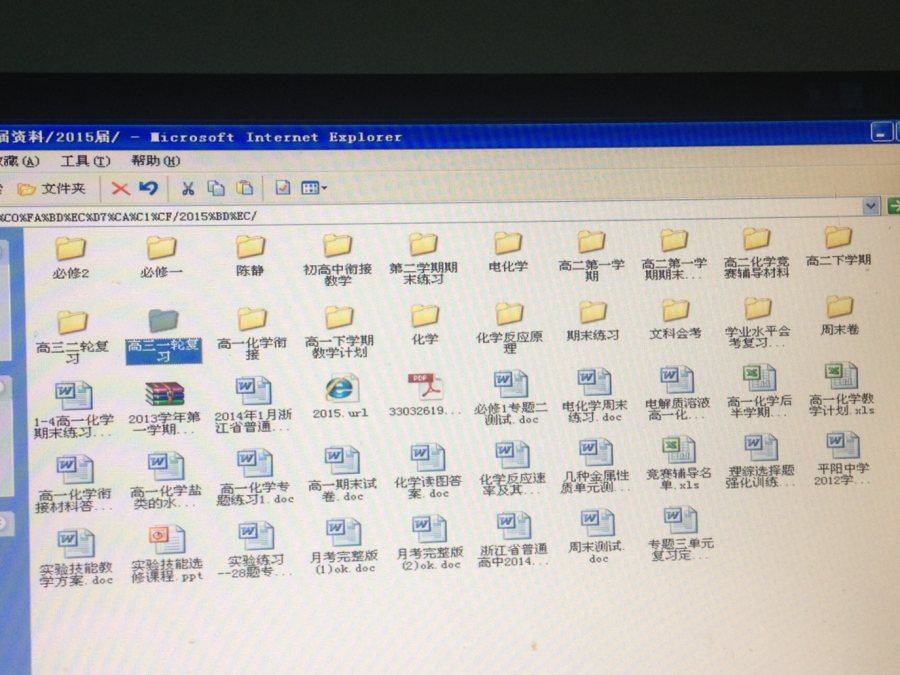Click the green Go arrow beside address bar
Image resolution: width=900 pixels, height=675 pixels.
click(893, 205)
